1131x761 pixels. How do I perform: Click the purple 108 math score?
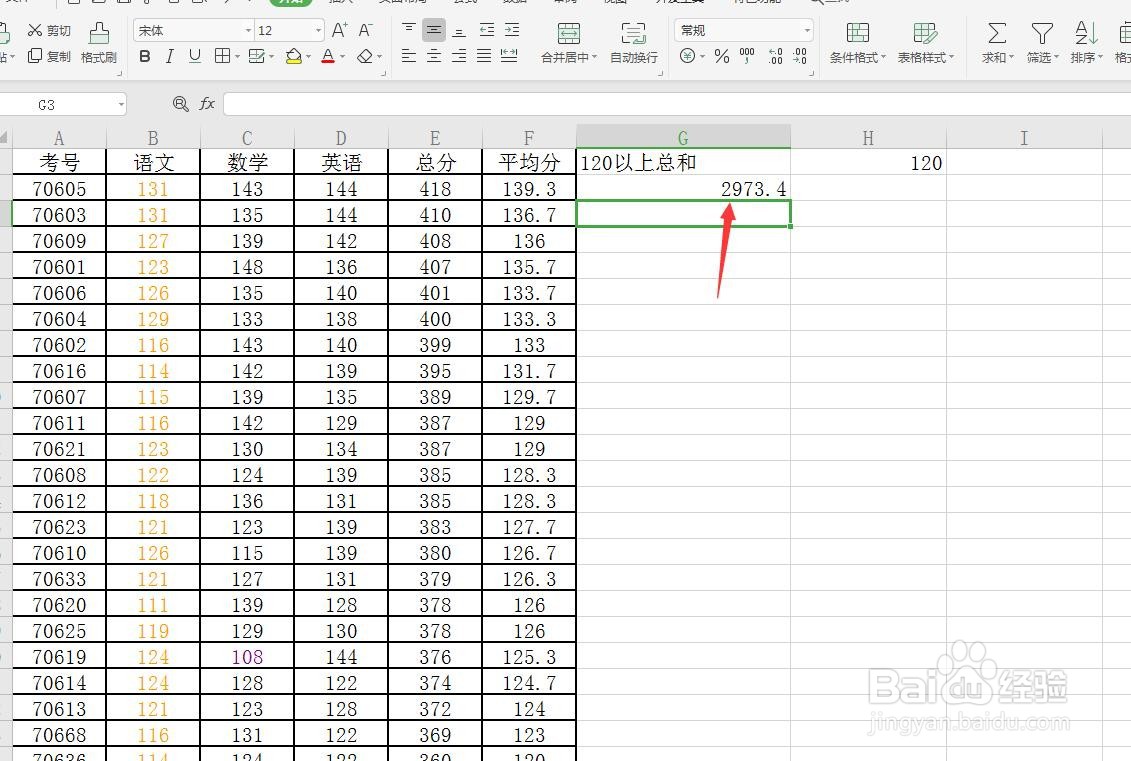point(247,657)
